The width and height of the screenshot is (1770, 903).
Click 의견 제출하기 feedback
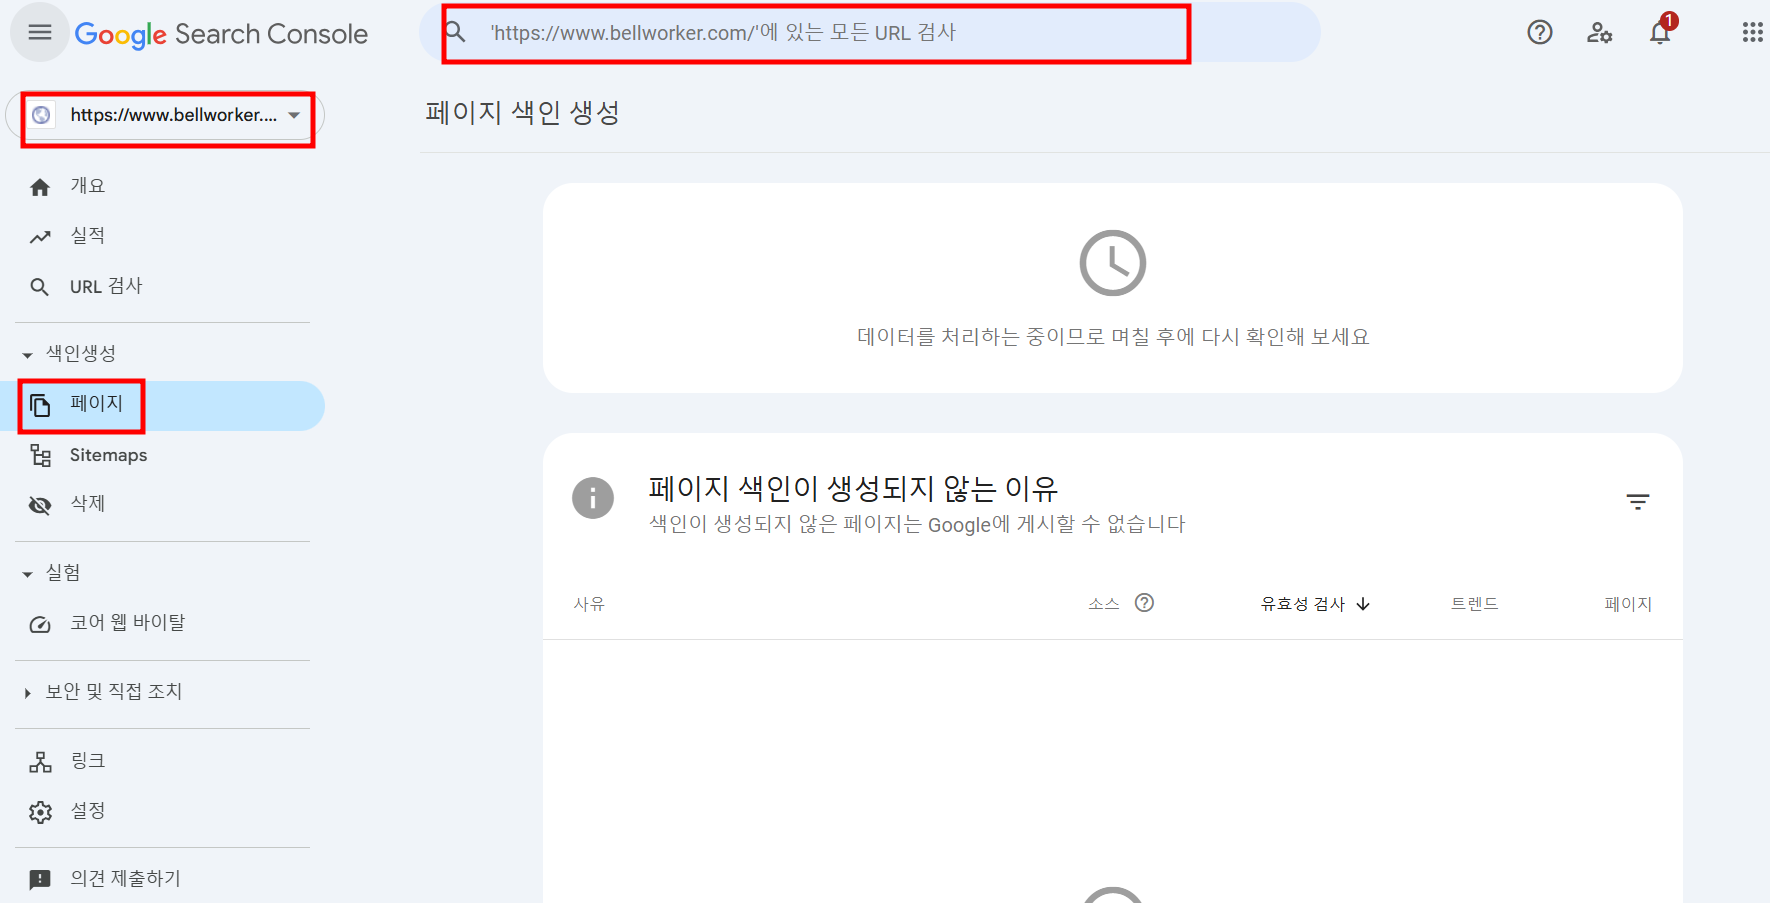pos(125,879)
